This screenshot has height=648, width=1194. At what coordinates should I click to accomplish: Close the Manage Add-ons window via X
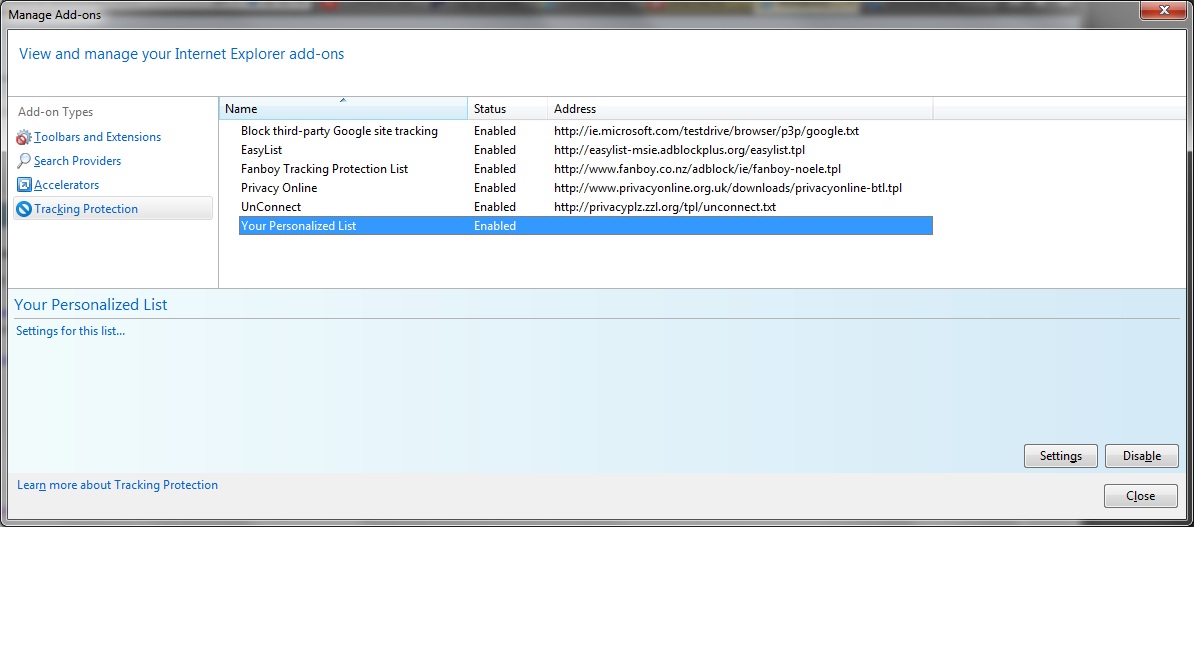[x=1164, y=10]
